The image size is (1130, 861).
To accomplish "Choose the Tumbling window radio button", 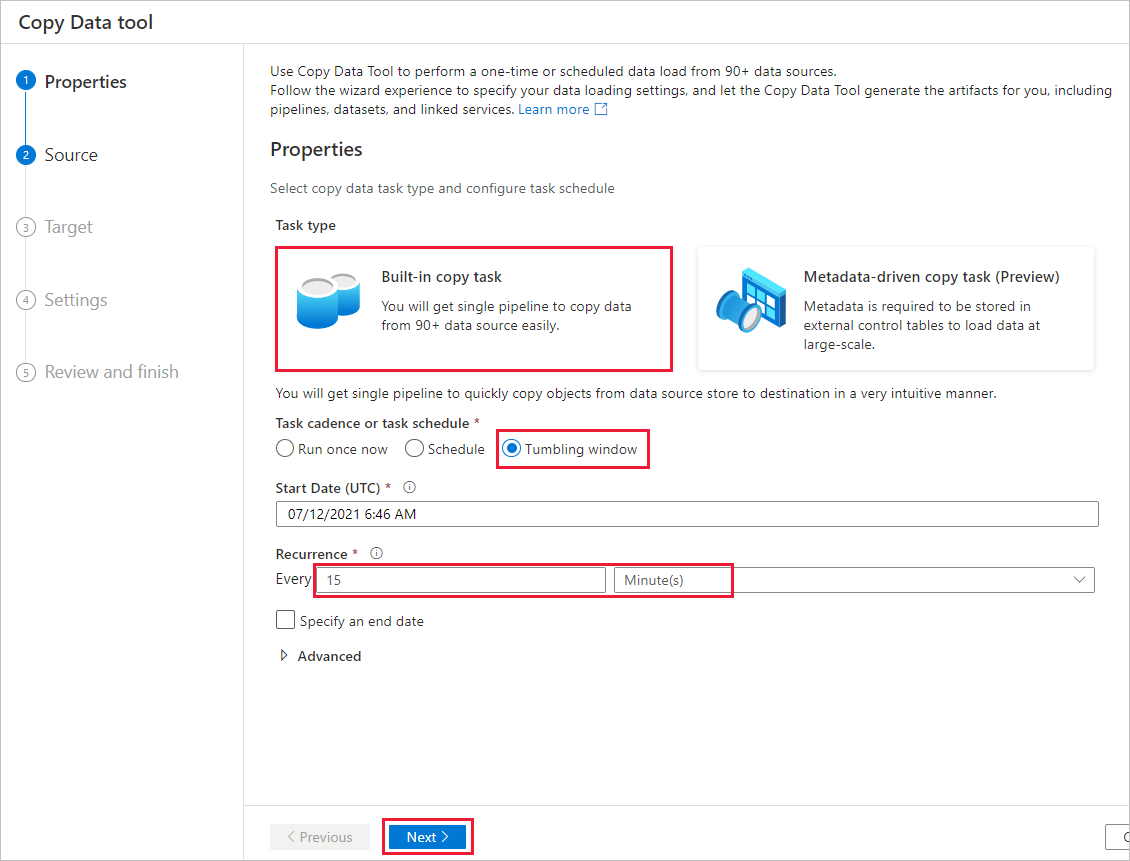I will (511, 449).
